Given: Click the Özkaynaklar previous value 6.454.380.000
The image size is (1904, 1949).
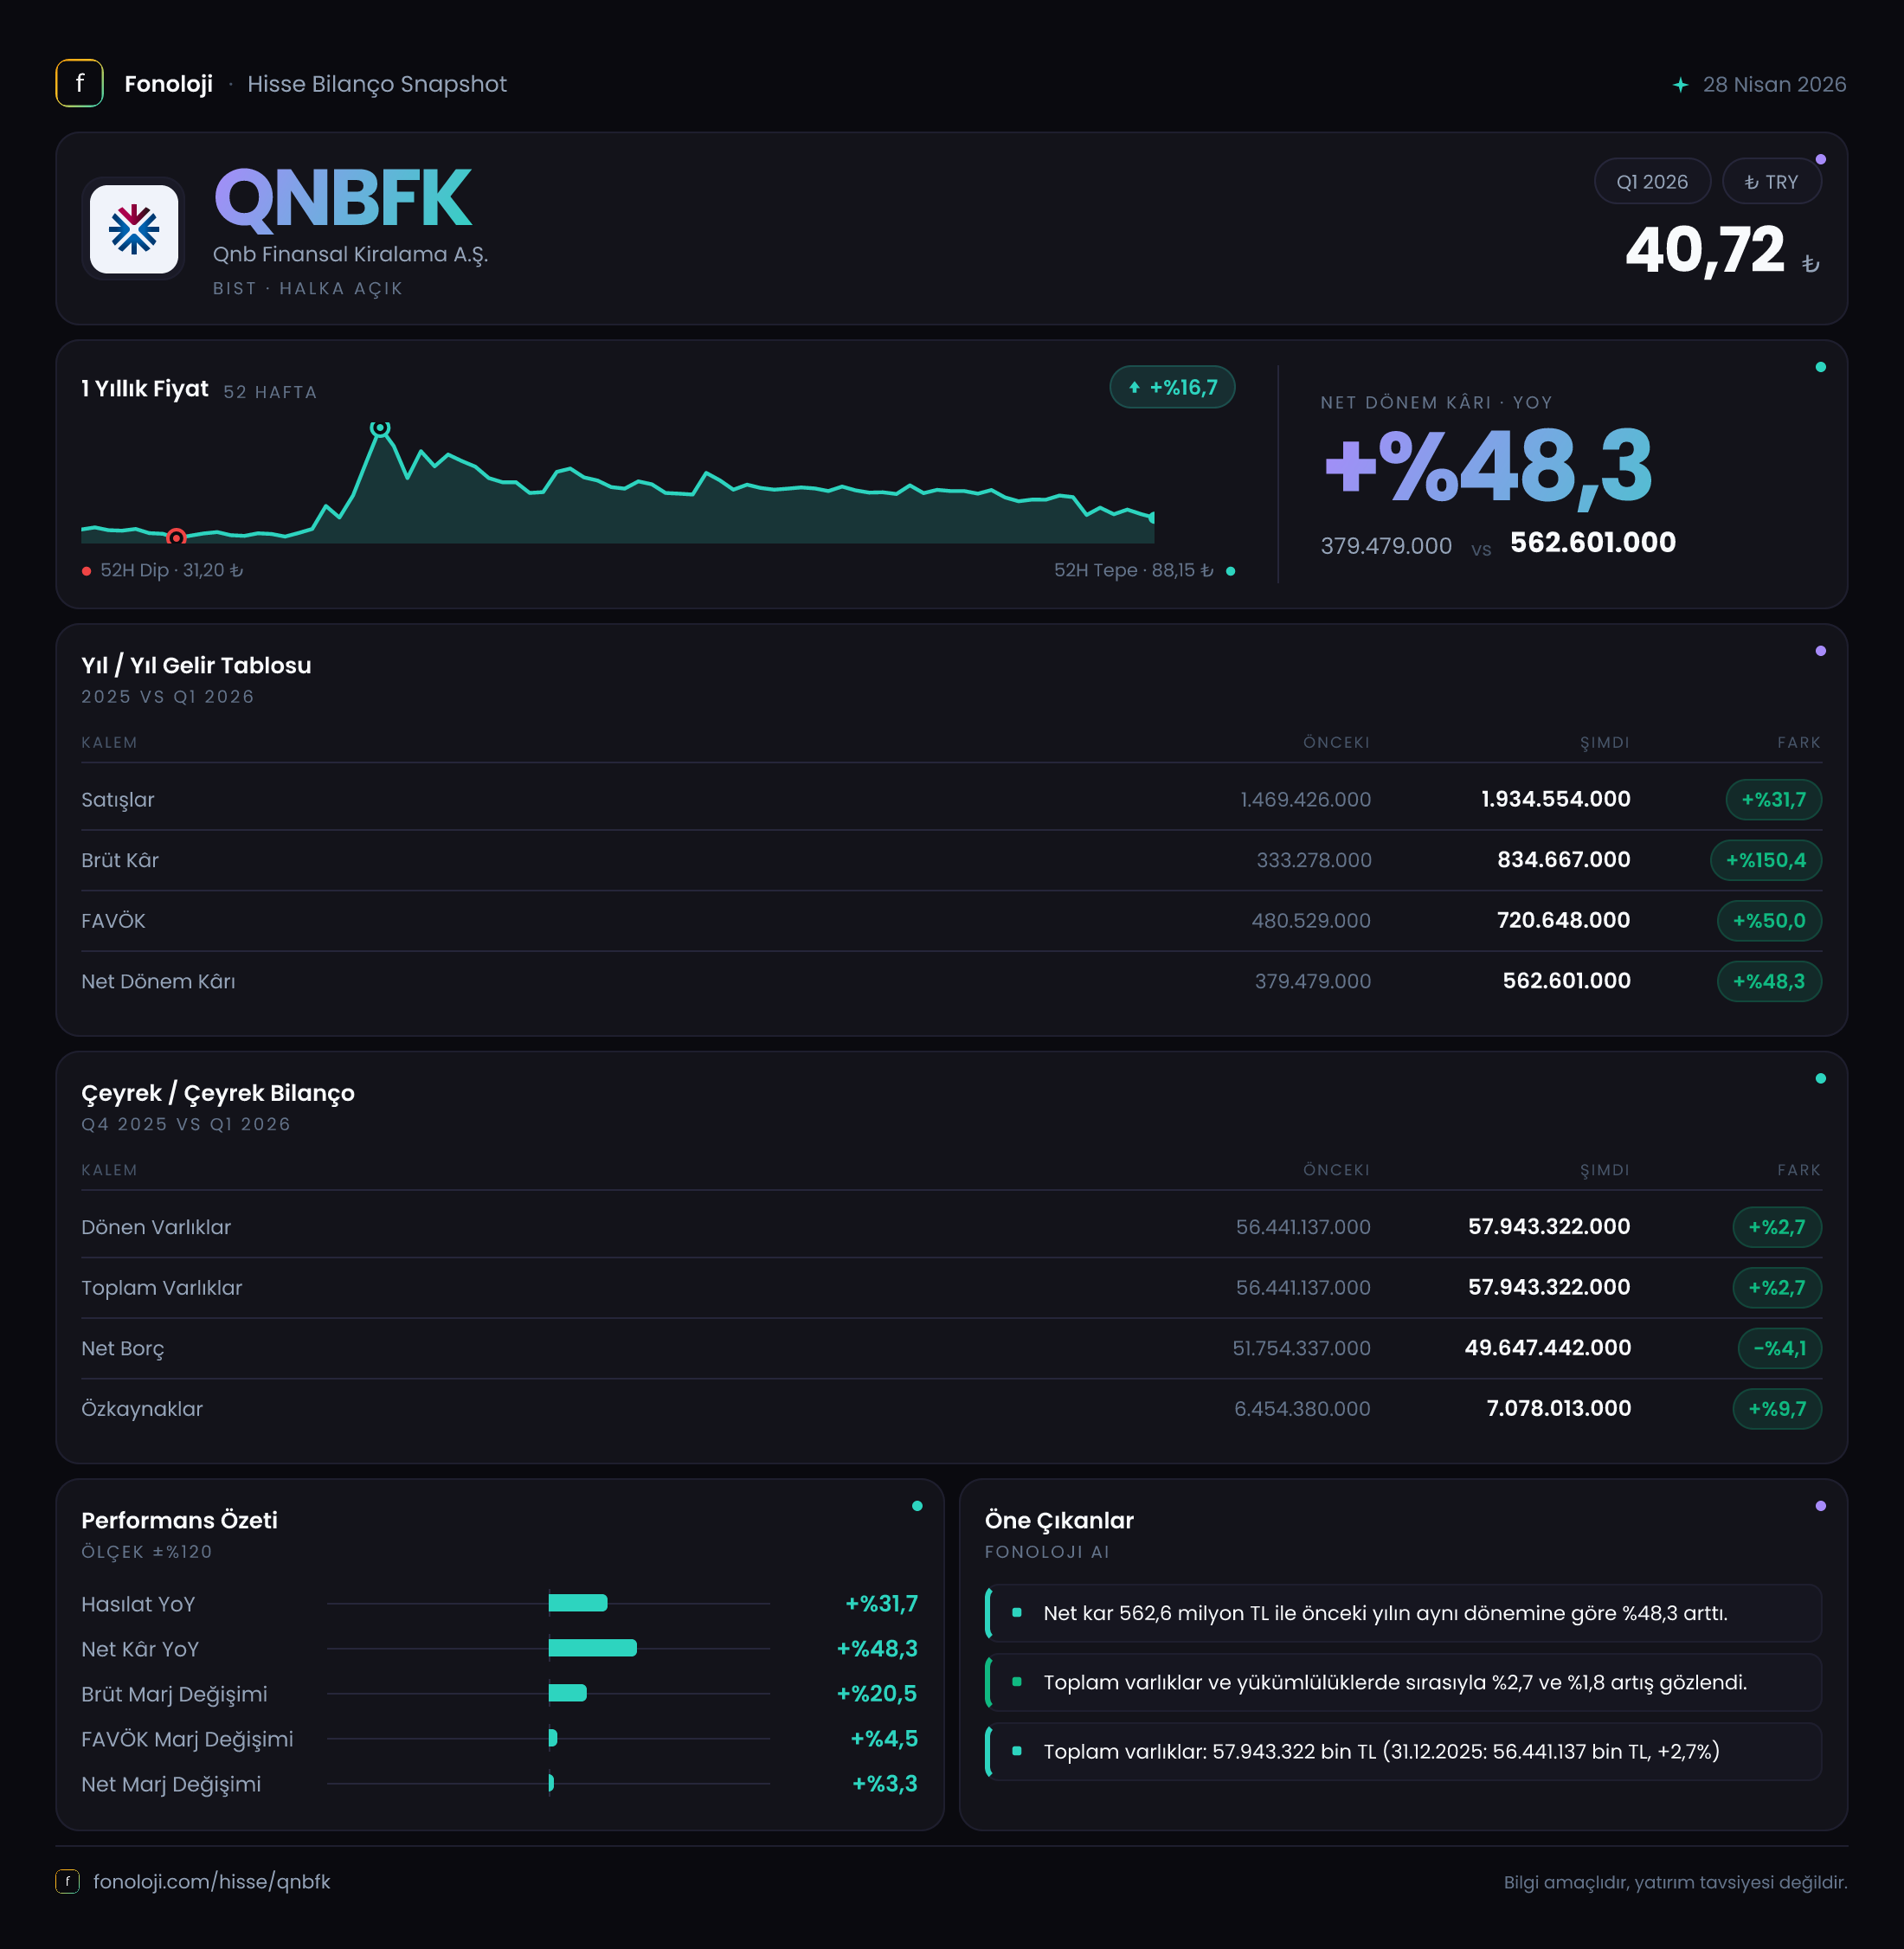Looking at the screenshot, I should [1302, 1409].
